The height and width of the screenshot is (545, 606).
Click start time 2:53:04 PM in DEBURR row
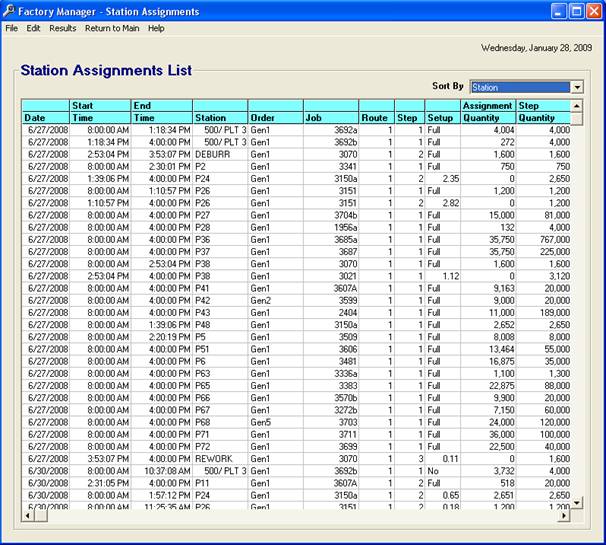100,154
